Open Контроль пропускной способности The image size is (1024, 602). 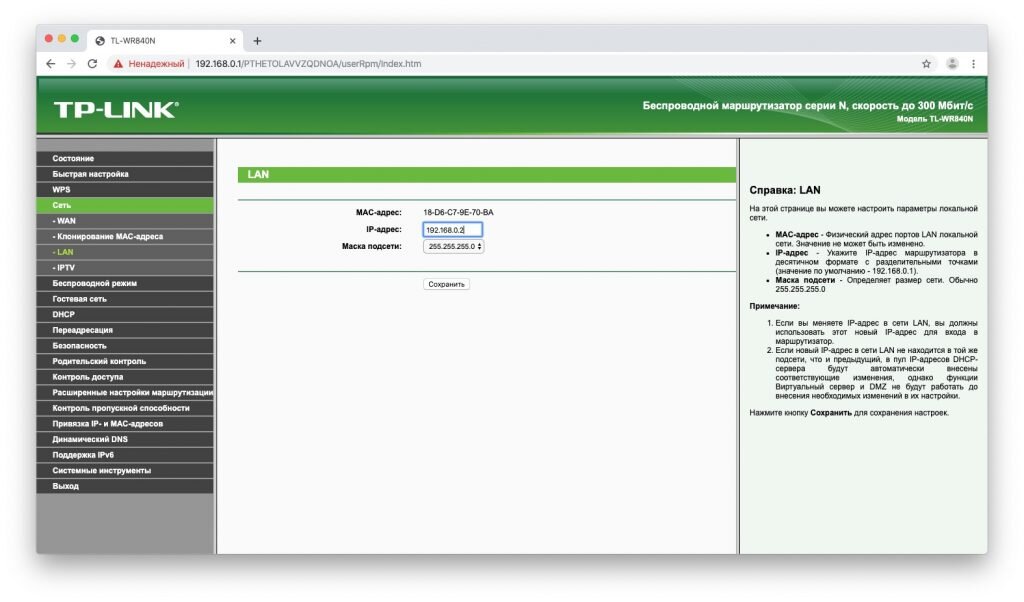pos(125,408)
